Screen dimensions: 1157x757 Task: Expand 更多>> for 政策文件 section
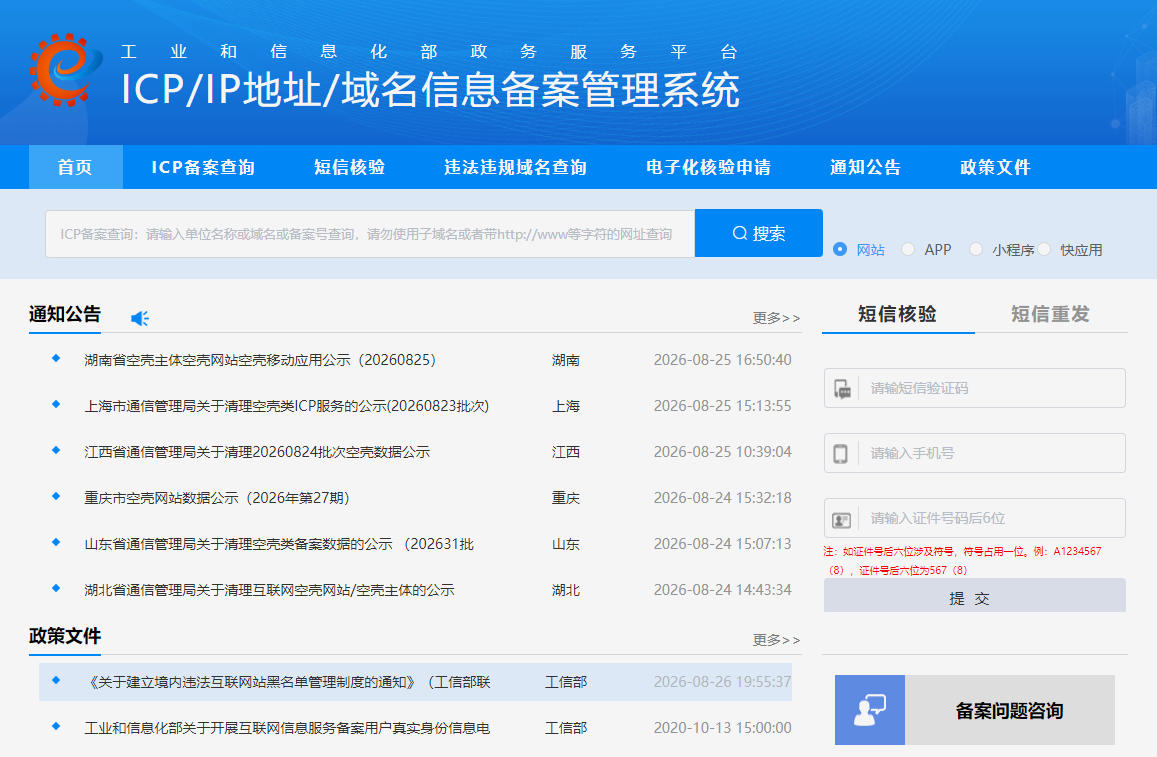pos(776,640)
